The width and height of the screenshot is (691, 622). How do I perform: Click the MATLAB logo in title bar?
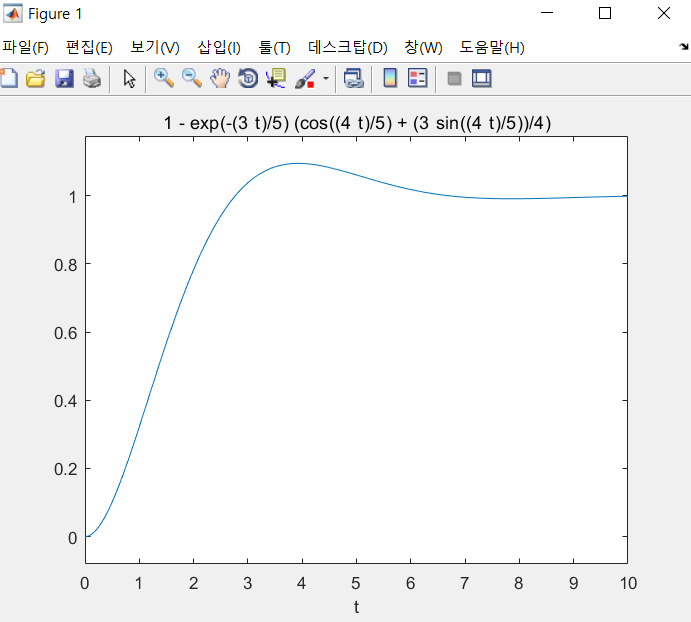[13, 13]
